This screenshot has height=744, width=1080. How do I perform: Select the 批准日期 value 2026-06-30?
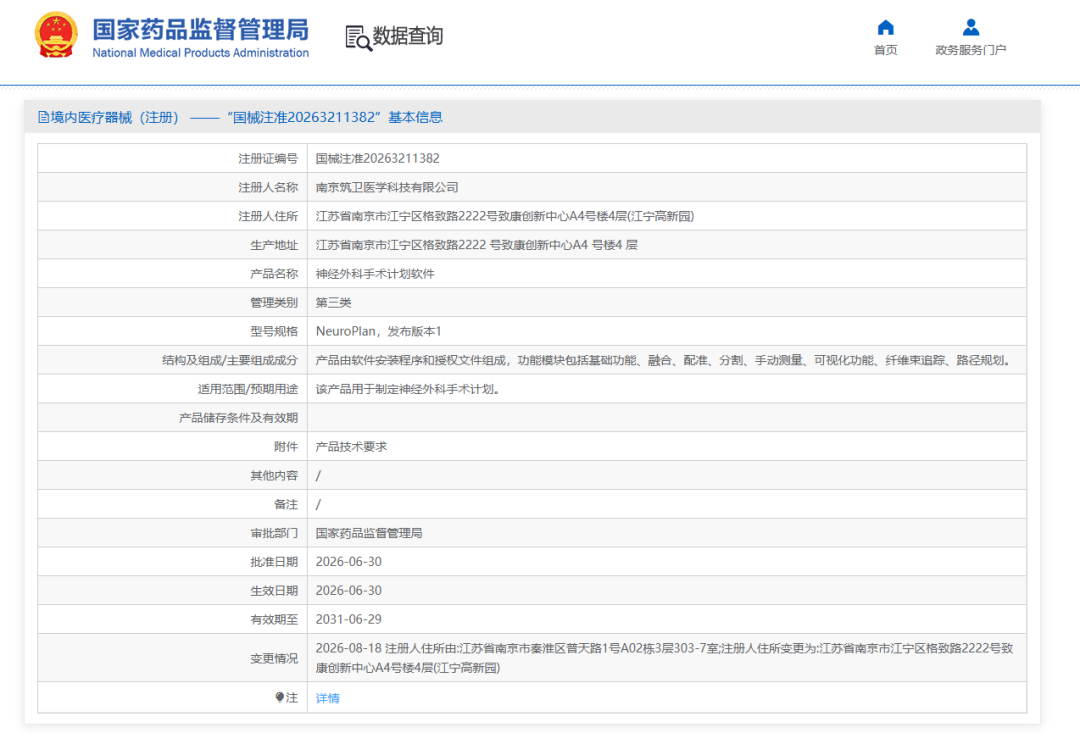[x=349, y=562]
